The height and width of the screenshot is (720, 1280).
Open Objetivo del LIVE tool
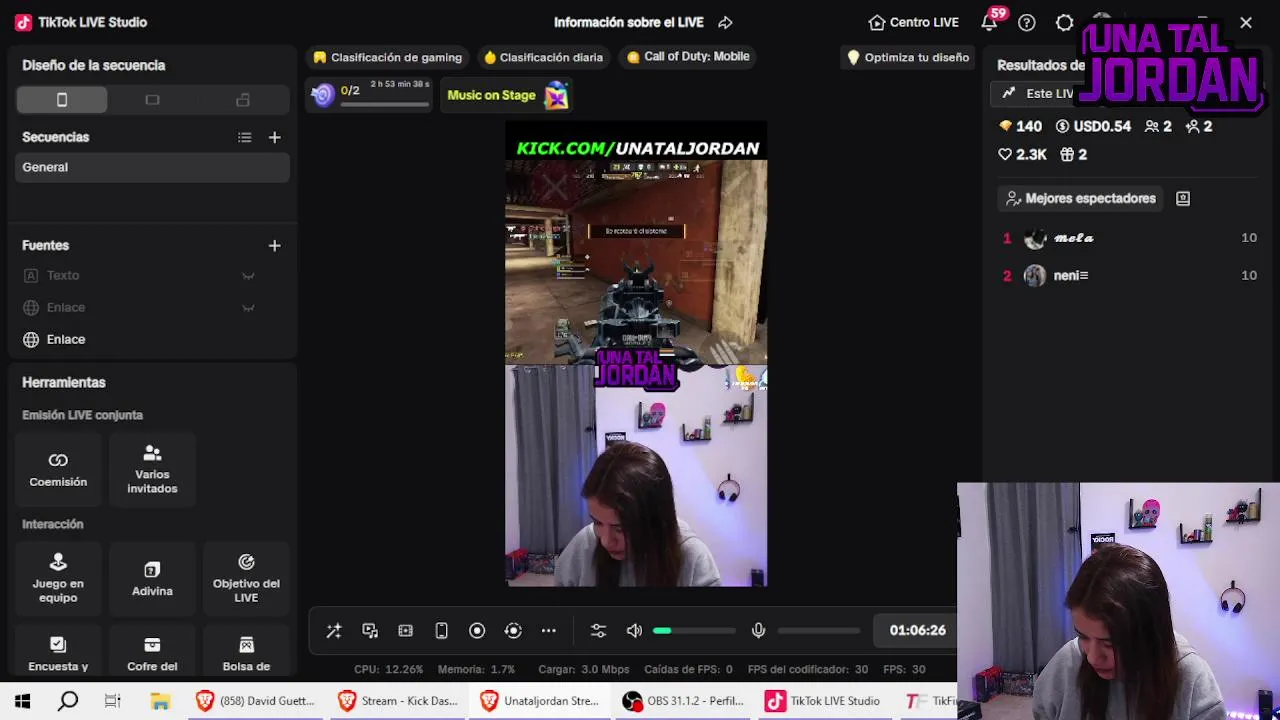pos(246,578)
